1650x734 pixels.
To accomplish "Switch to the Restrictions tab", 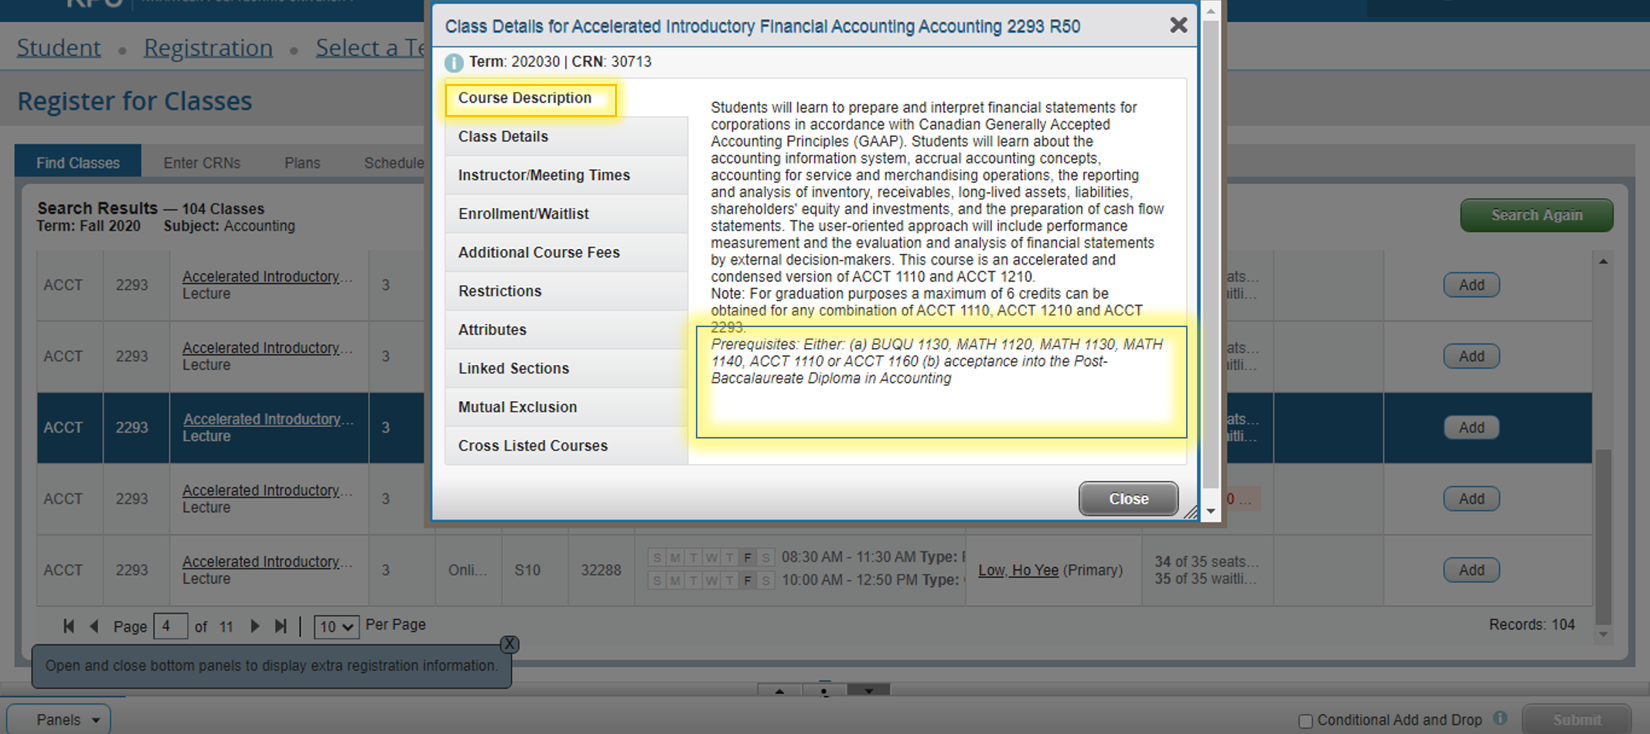I will tap(500, 291).
